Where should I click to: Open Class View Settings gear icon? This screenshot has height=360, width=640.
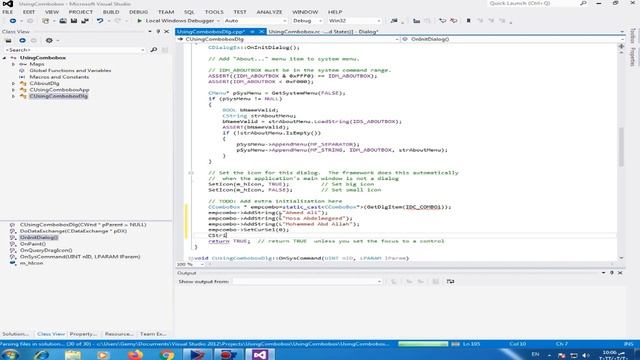[x=49, y=40]
